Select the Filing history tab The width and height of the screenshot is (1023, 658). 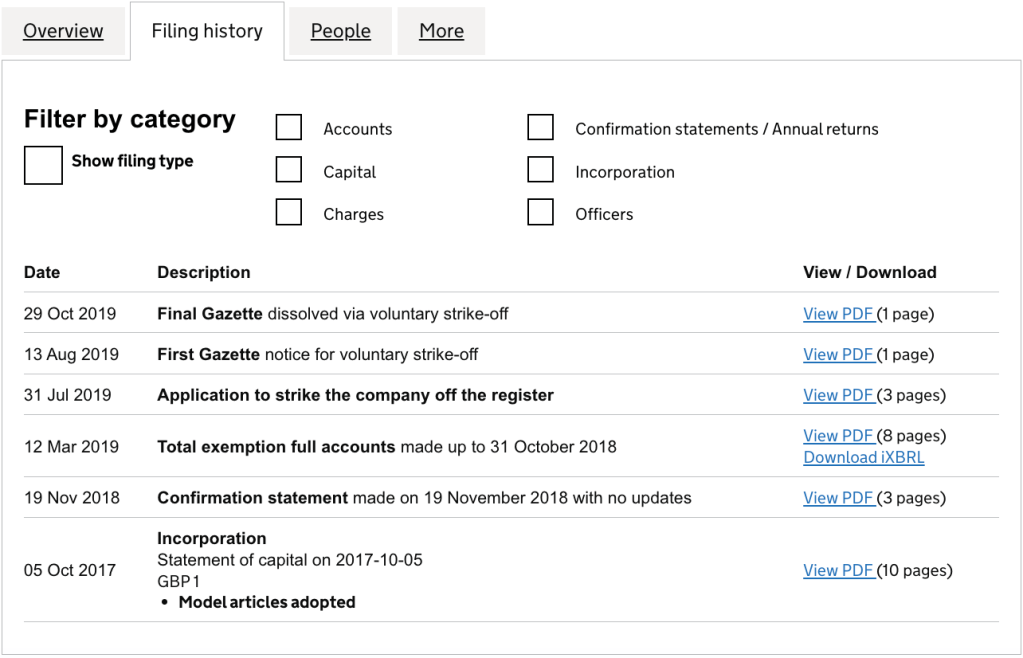click(207, 31)
